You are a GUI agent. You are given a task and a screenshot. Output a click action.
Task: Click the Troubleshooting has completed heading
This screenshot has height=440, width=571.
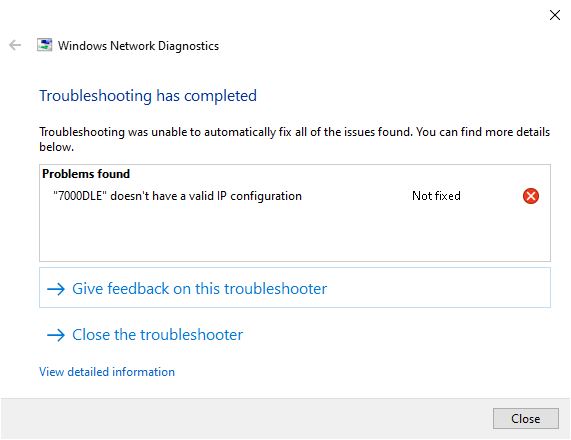pos(148,96)
